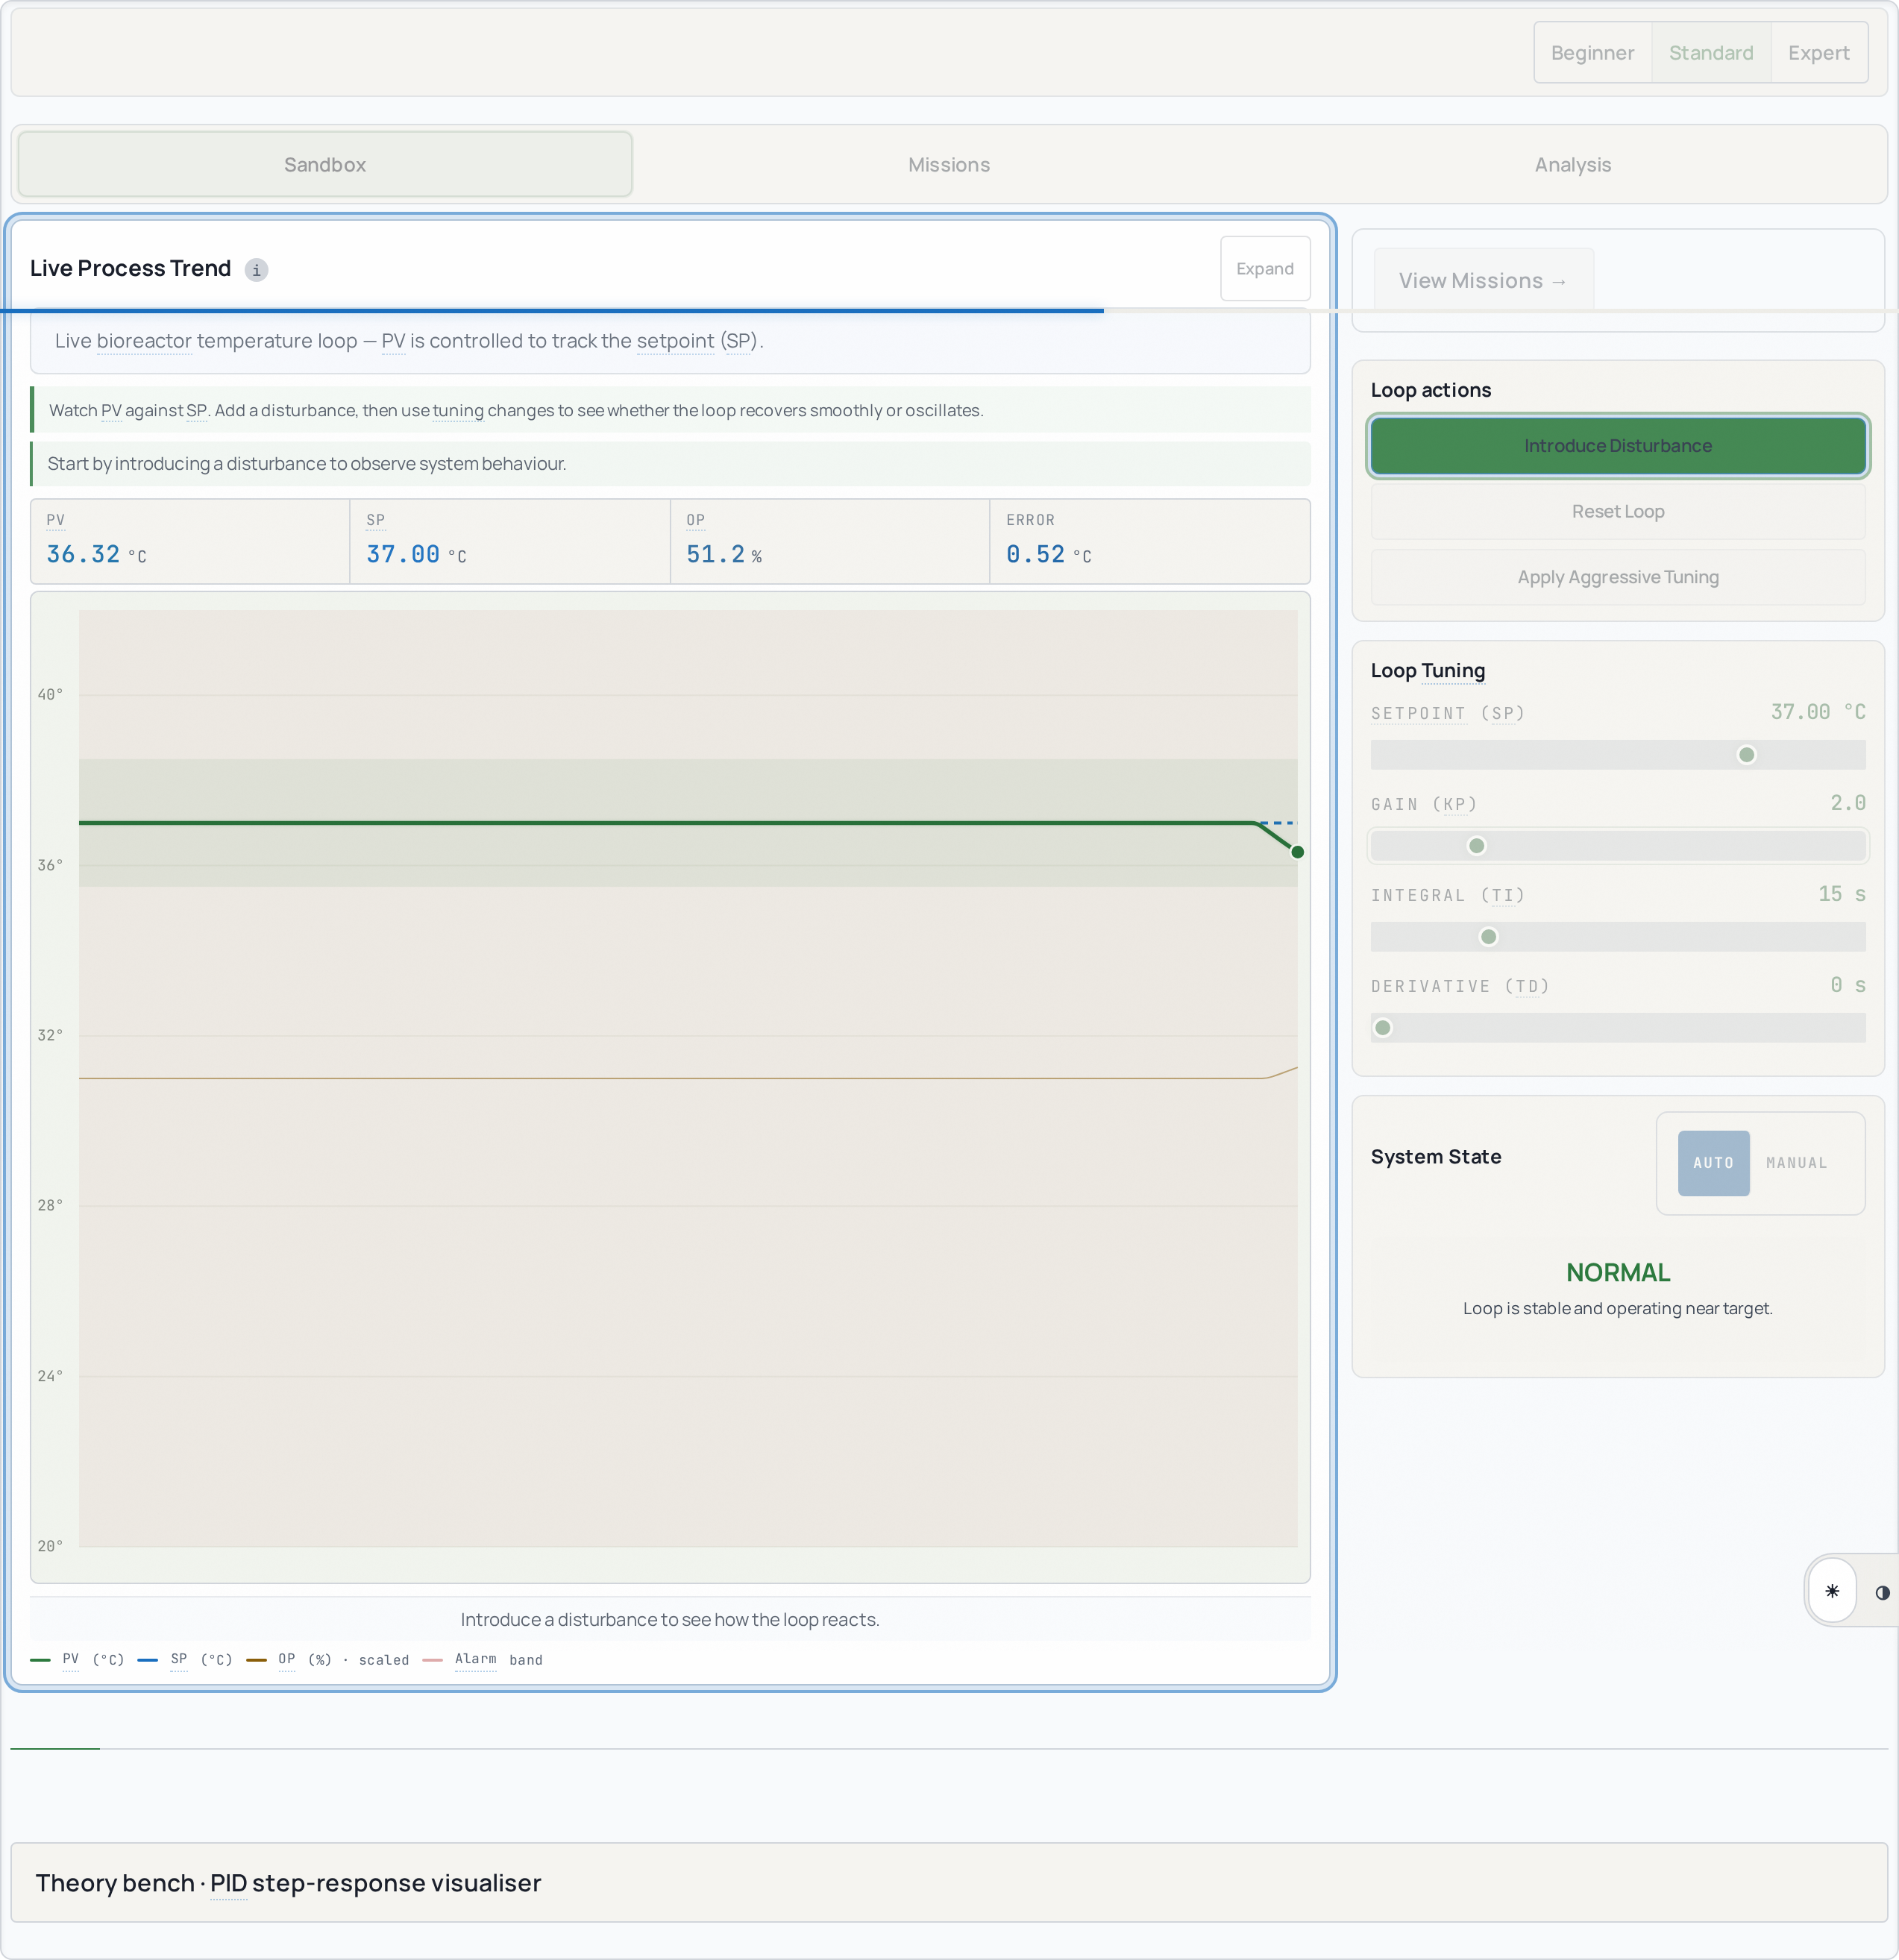Open the Sandbox tab

pos(325,165)
